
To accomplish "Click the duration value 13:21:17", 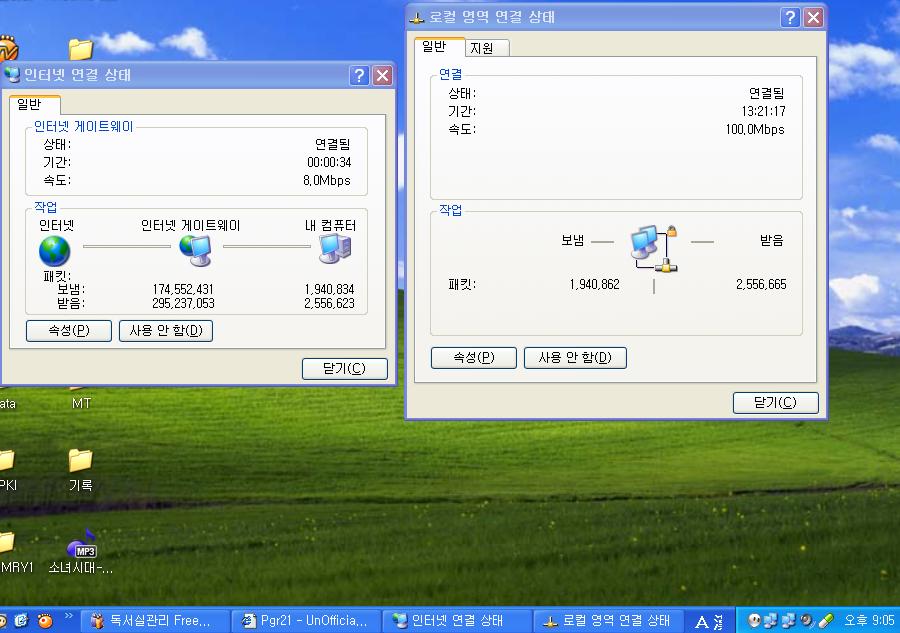I will (x=763, y=111).
